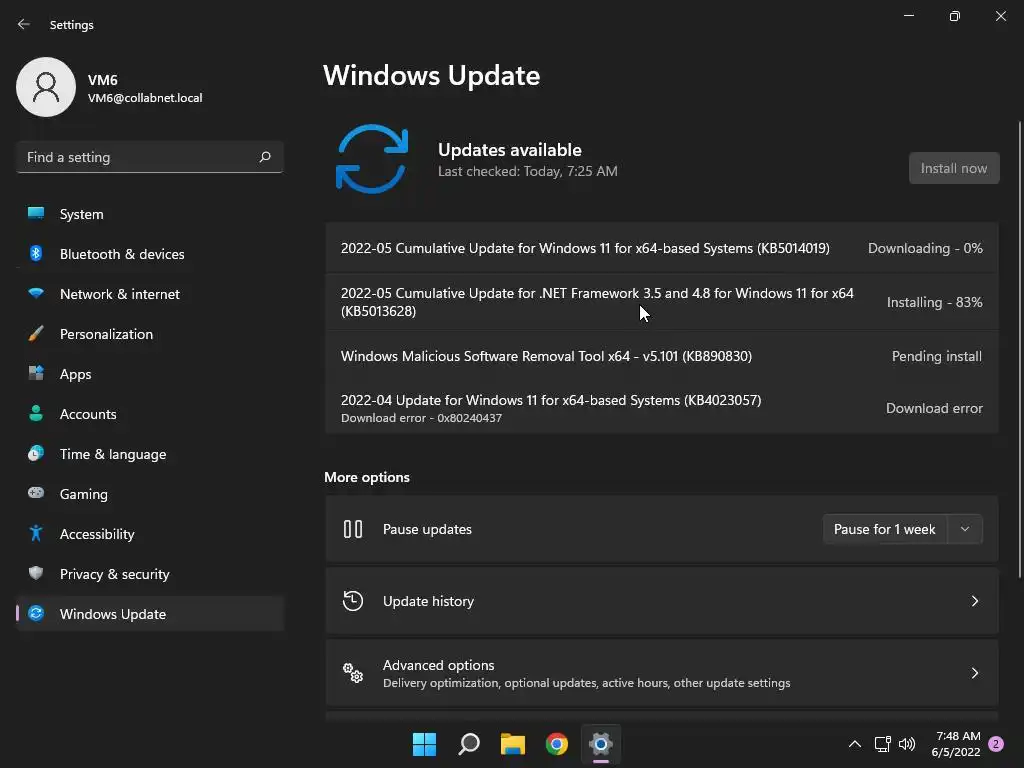Click the Settings gear on the taskbar

(x=601, y=744)
